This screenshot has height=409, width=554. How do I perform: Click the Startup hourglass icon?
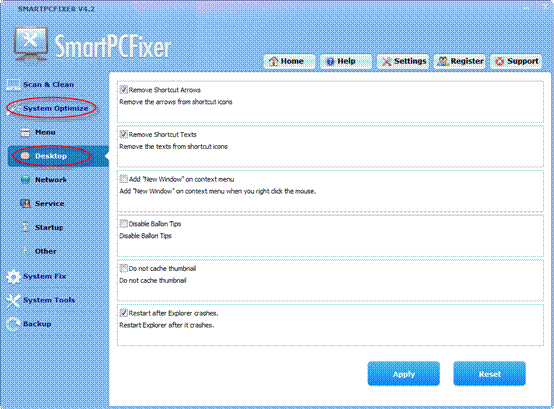pyautogui.click(x=25, y=227)
